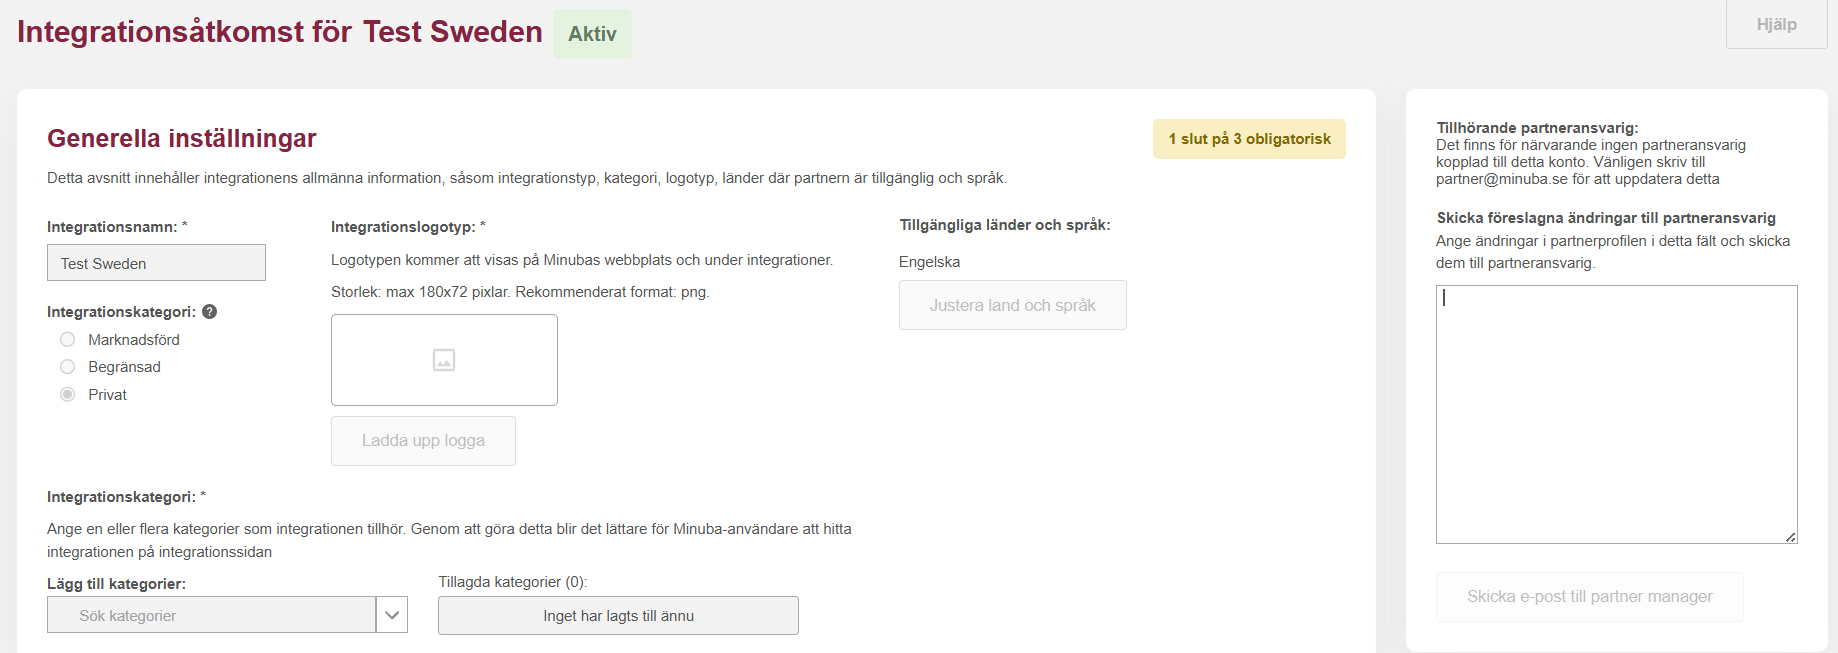Viewport: 1838px width, 653px height.
Task: Click the image placeholder icon in logo box
Action: [444, 360]
